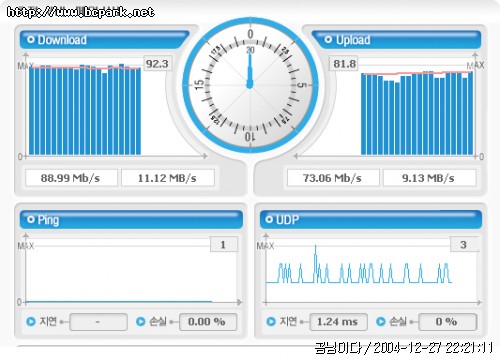Viewport: 500px width, 360px height.
Task: Click the Download bar chart
Action: 85,110
